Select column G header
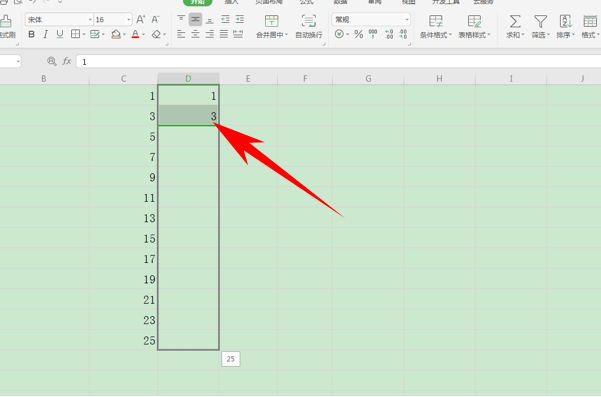 coord(368,79)
